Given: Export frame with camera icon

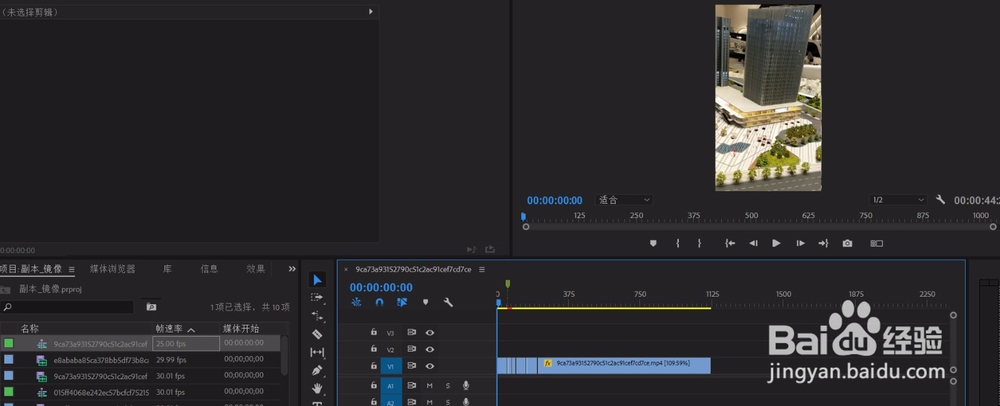Looking at the screenshot, I should click(x=847, y=243).
